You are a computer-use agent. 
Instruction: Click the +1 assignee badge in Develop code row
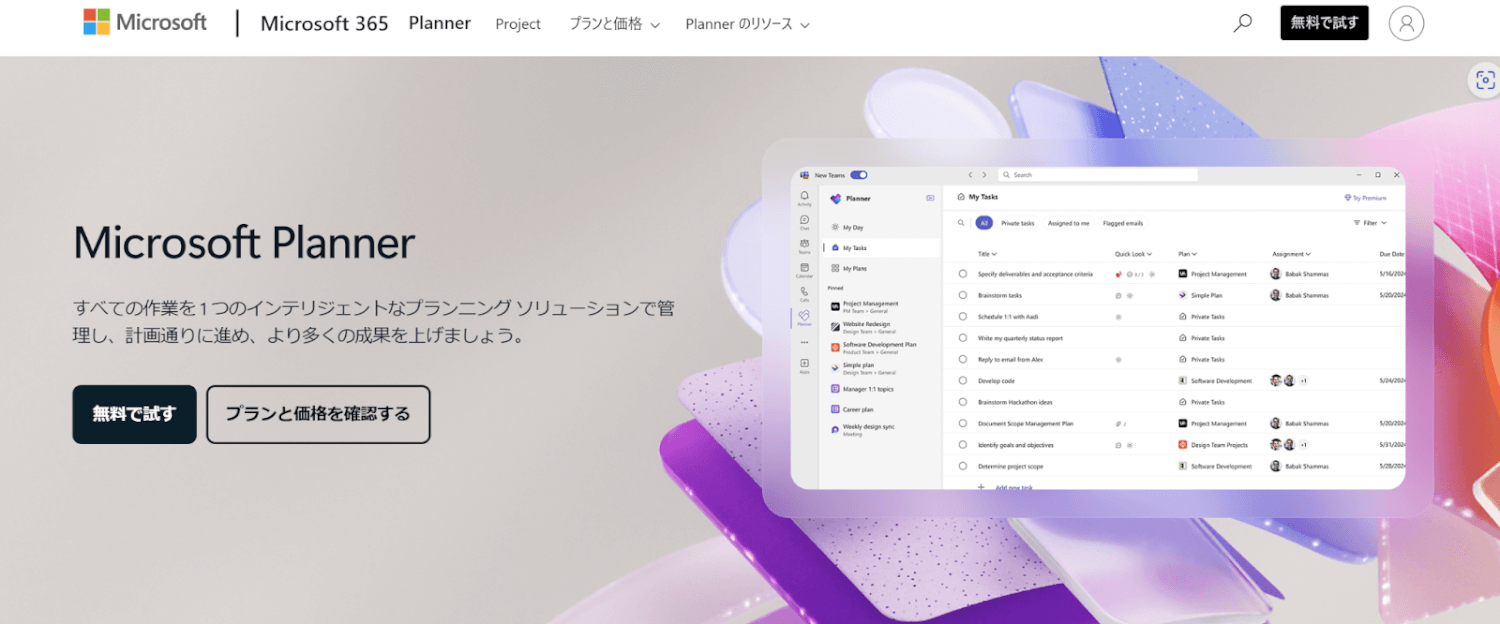(1304, 381)
